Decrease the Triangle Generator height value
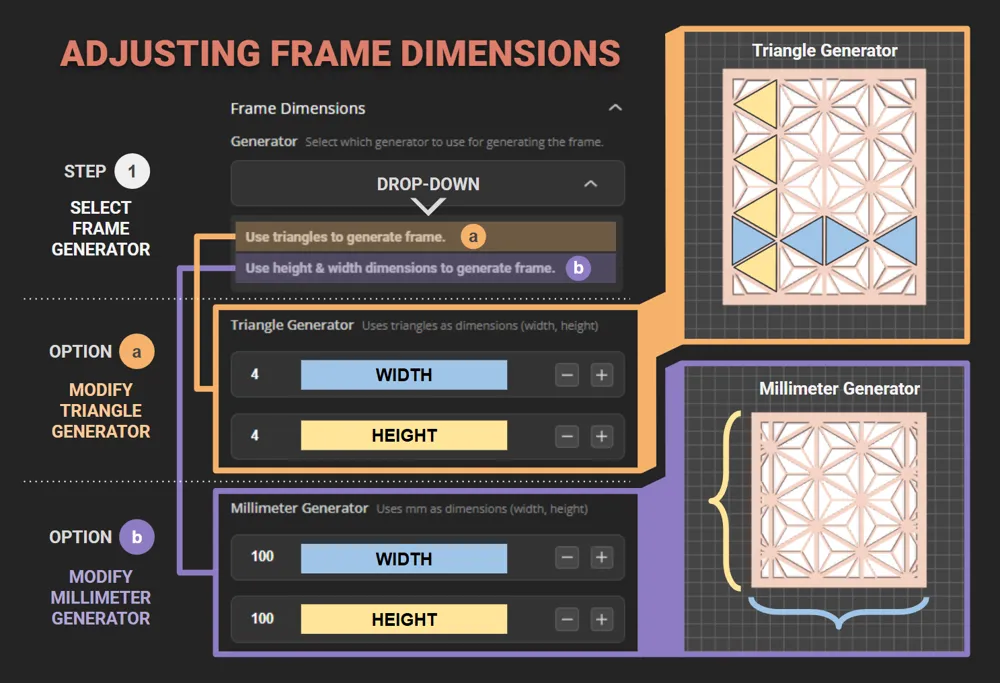Screen dimensions: 1000x683 pyautogui.click(x=567, y=436)
